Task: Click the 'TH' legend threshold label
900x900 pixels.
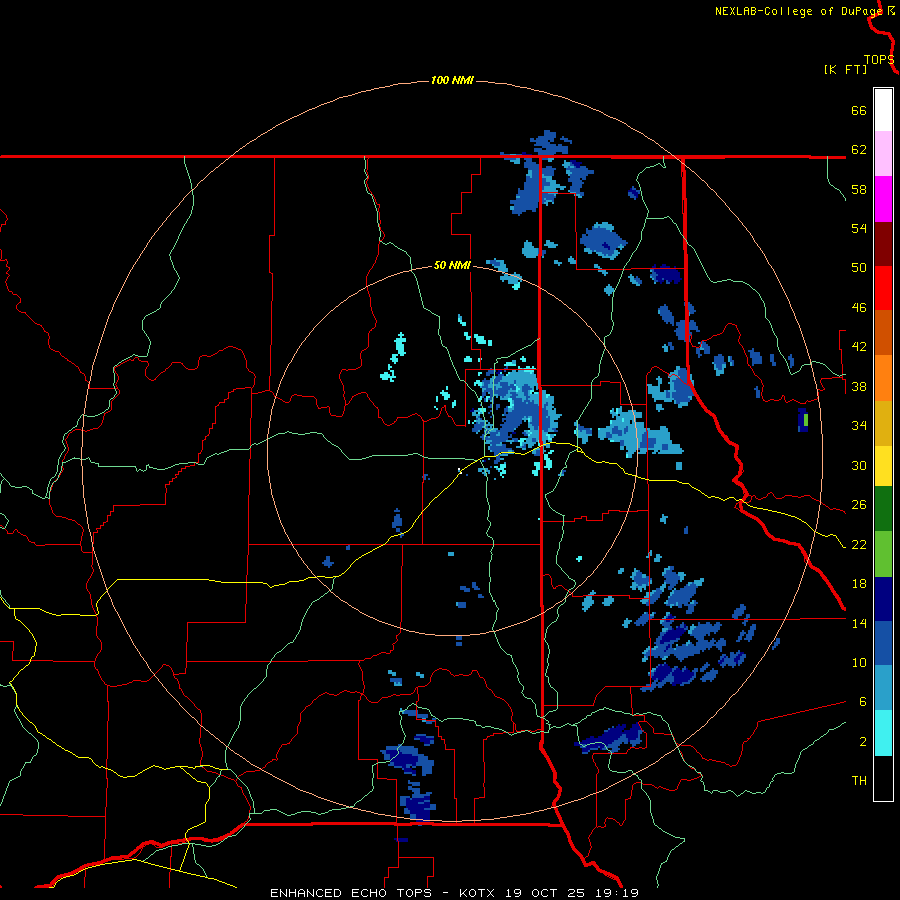Action: tap(859, 781)
